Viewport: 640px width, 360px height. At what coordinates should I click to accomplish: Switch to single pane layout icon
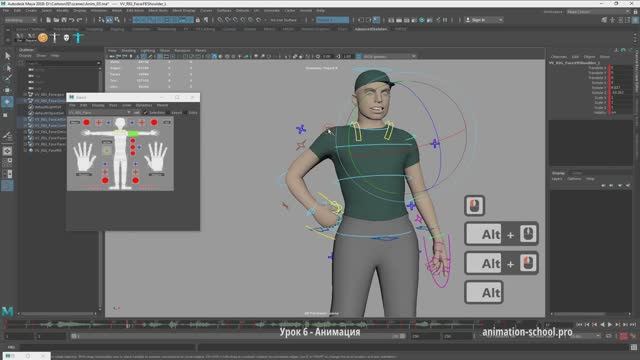click(x=7, y=151)
